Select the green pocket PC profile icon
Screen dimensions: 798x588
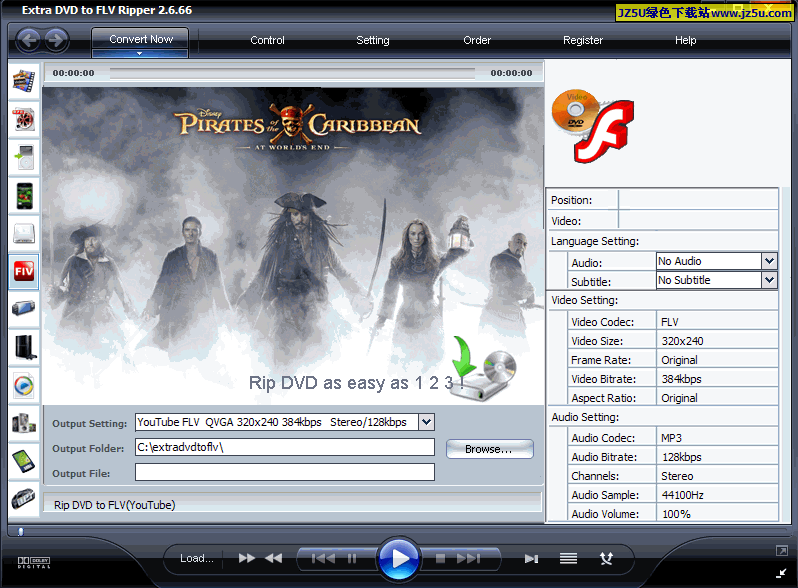(x=23, y=461)
